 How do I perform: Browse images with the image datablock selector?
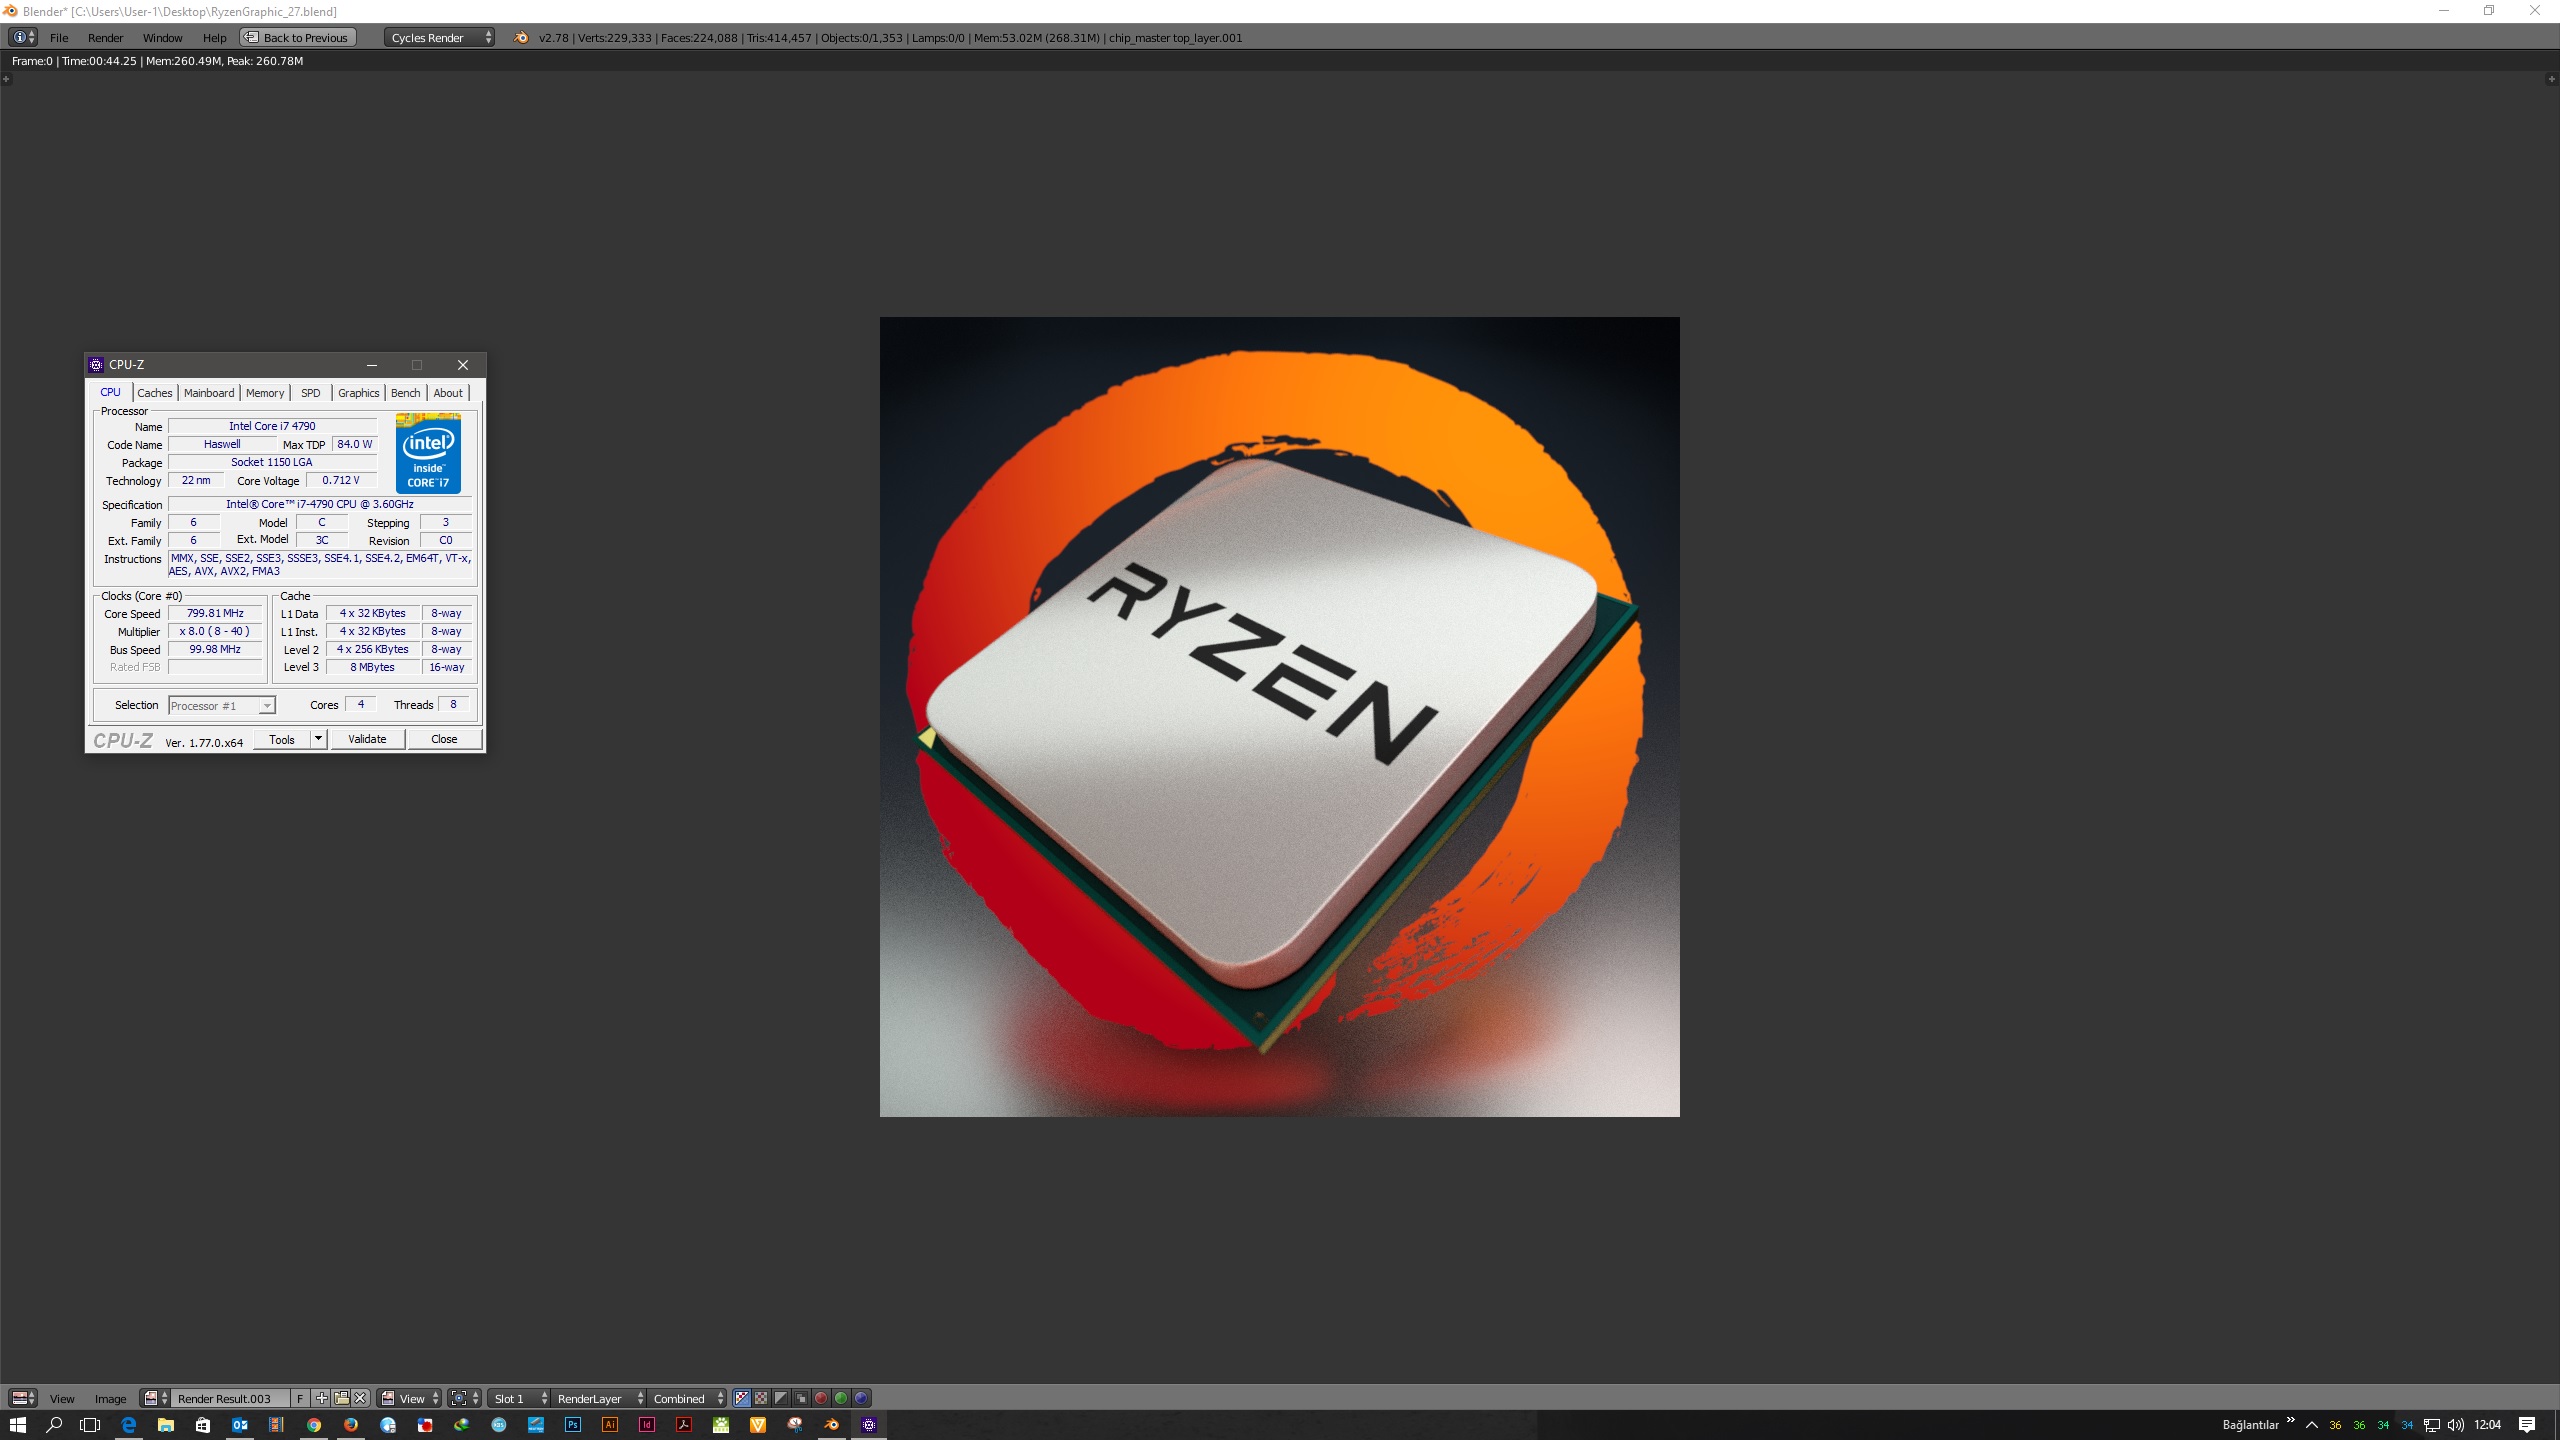(155, 1398)
